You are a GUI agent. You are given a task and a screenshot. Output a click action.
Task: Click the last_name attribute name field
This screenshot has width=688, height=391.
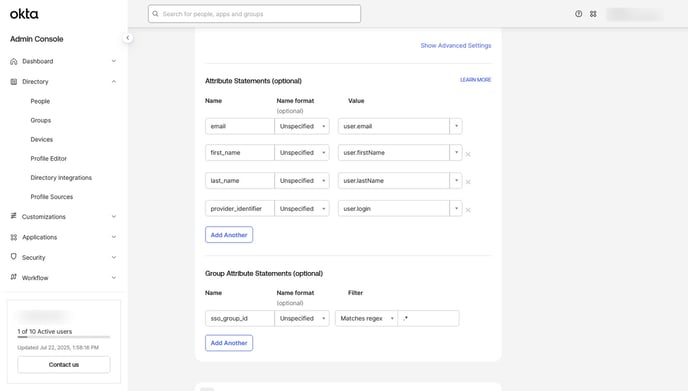pyautogui.click(x=240, y=181)
